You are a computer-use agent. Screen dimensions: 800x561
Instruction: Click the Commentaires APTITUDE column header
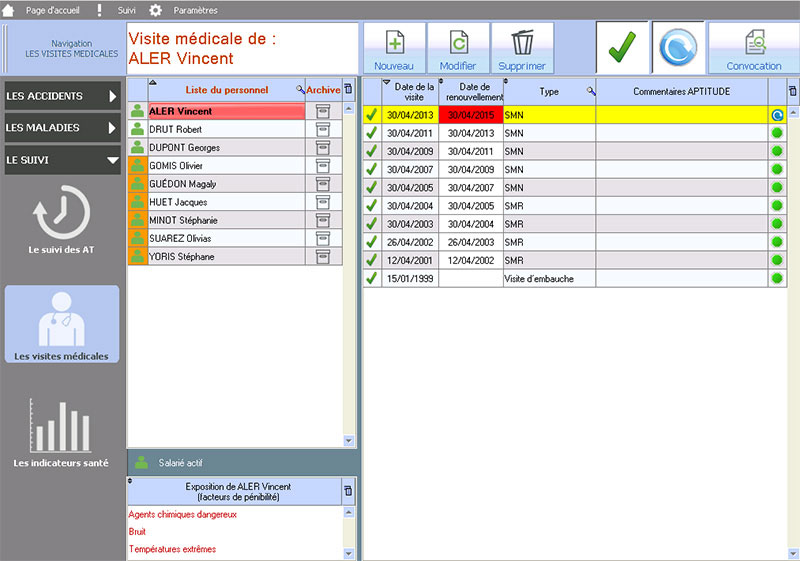tap(682, 92)
